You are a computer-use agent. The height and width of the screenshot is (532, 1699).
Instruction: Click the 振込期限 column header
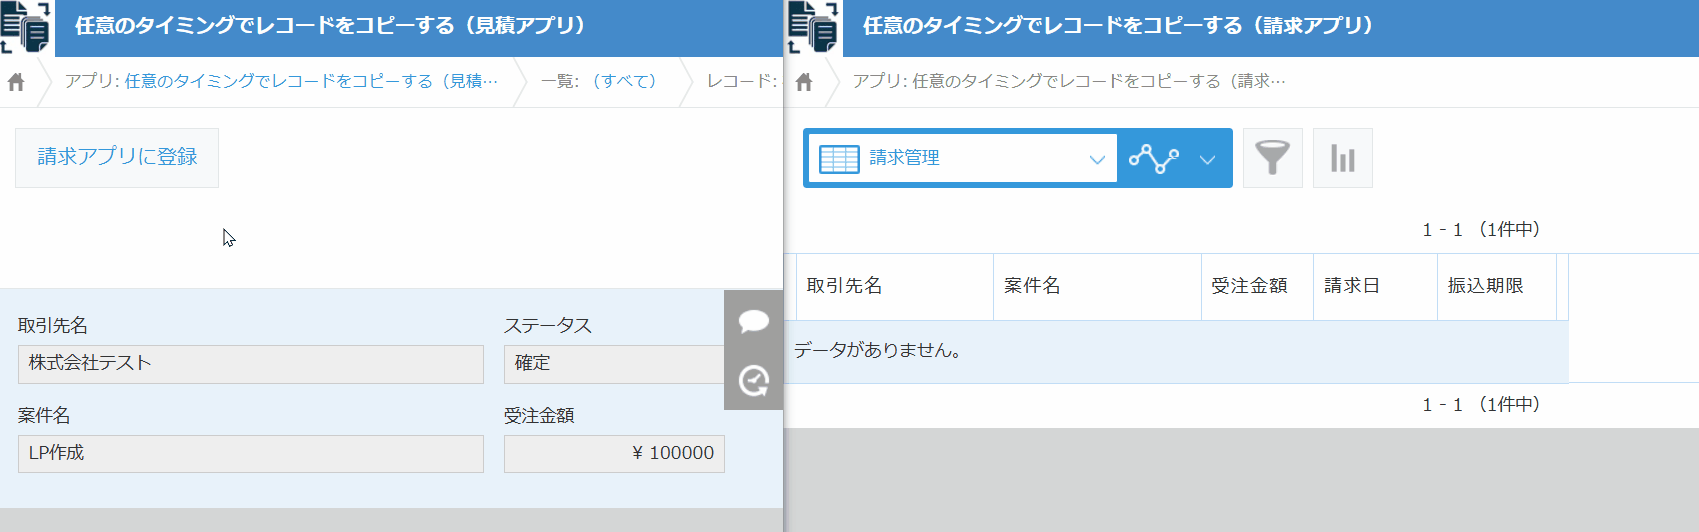point(1485,286)
